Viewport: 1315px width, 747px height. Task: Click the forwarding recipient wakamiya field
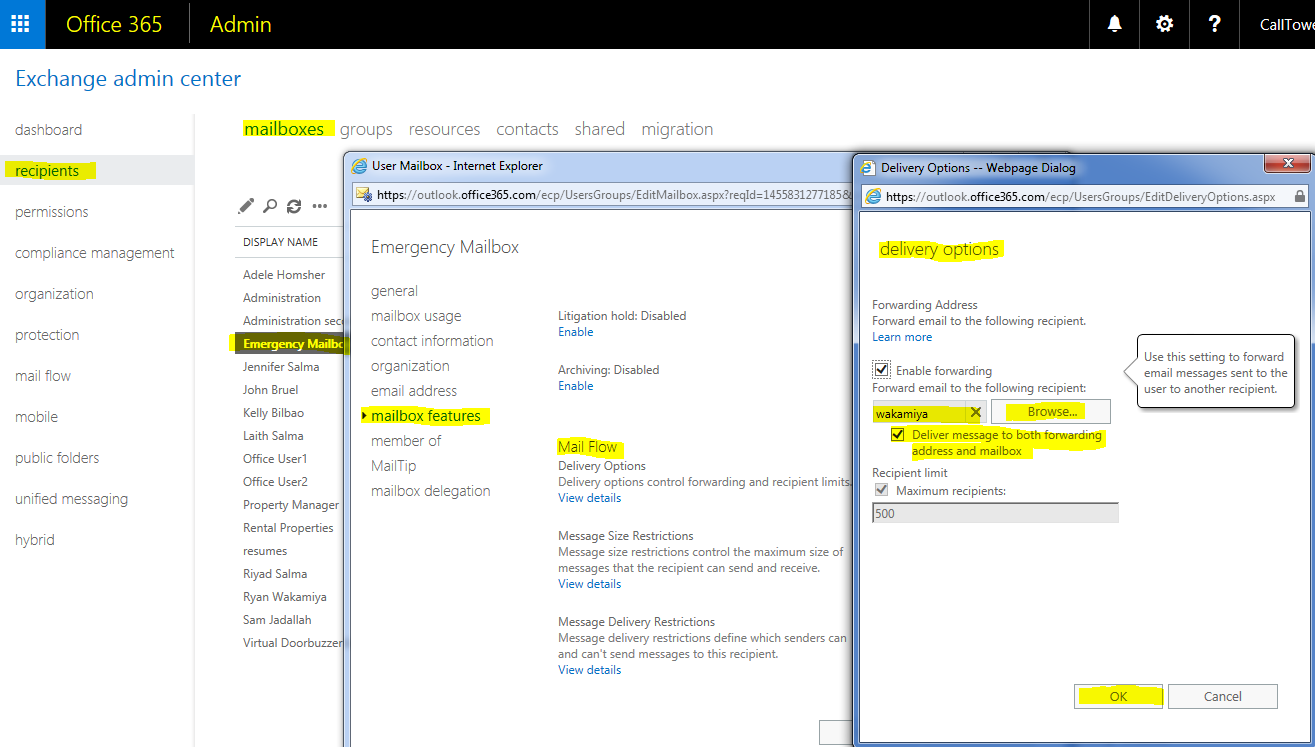tap(919, 413)
